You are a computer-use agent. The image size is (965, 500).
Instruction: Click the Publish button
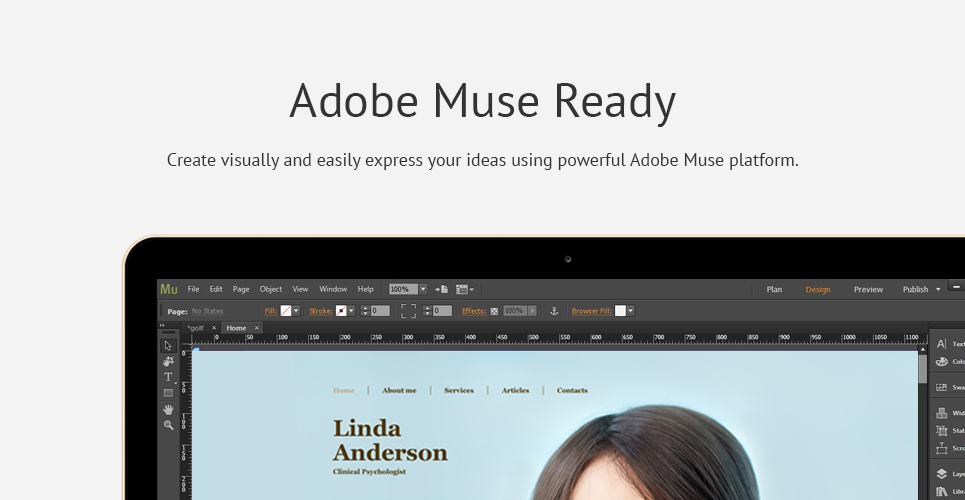coord(915,289)
